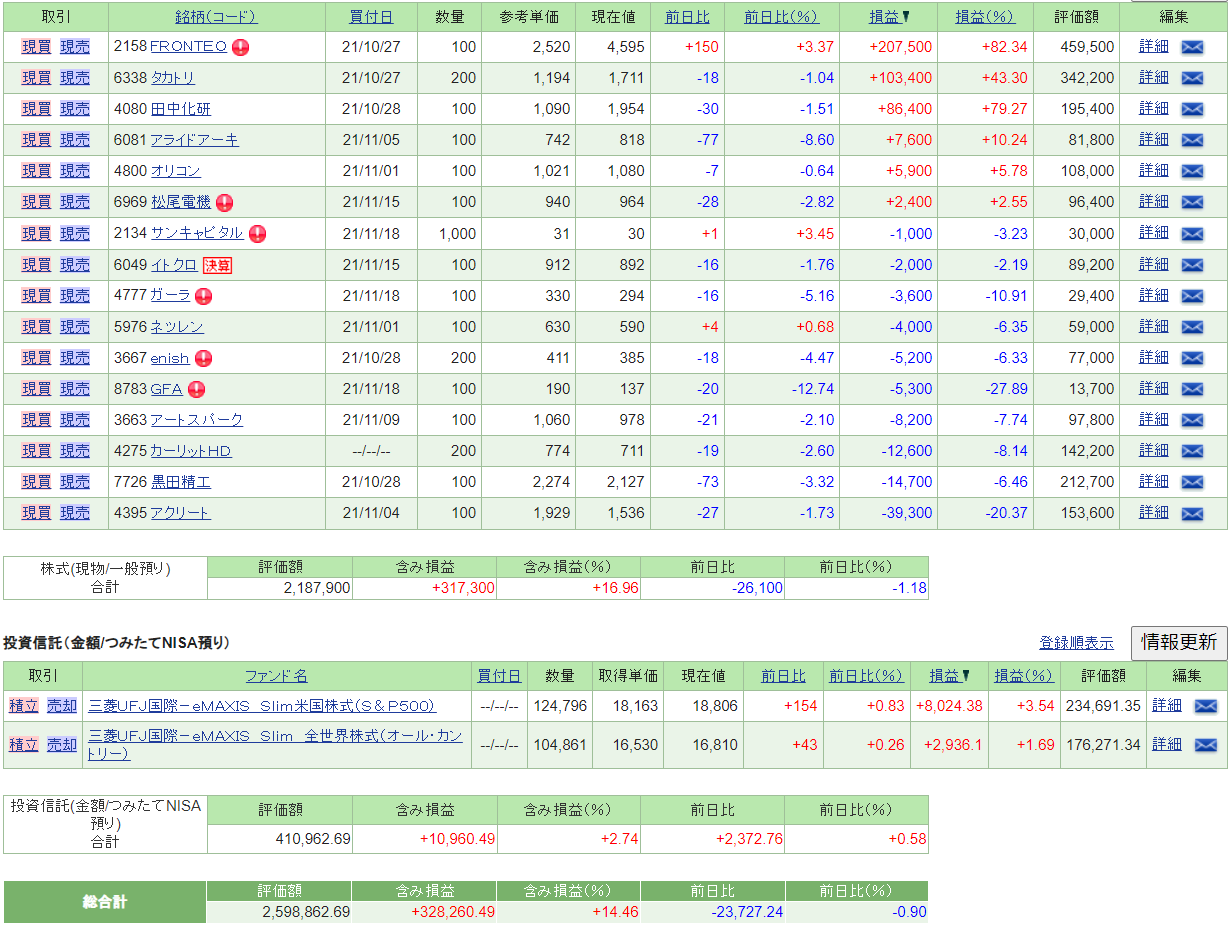Click 現売 for the FRONTEO row
The width and height of the screenshot is (1230, 926).
(x=74, y=47)
